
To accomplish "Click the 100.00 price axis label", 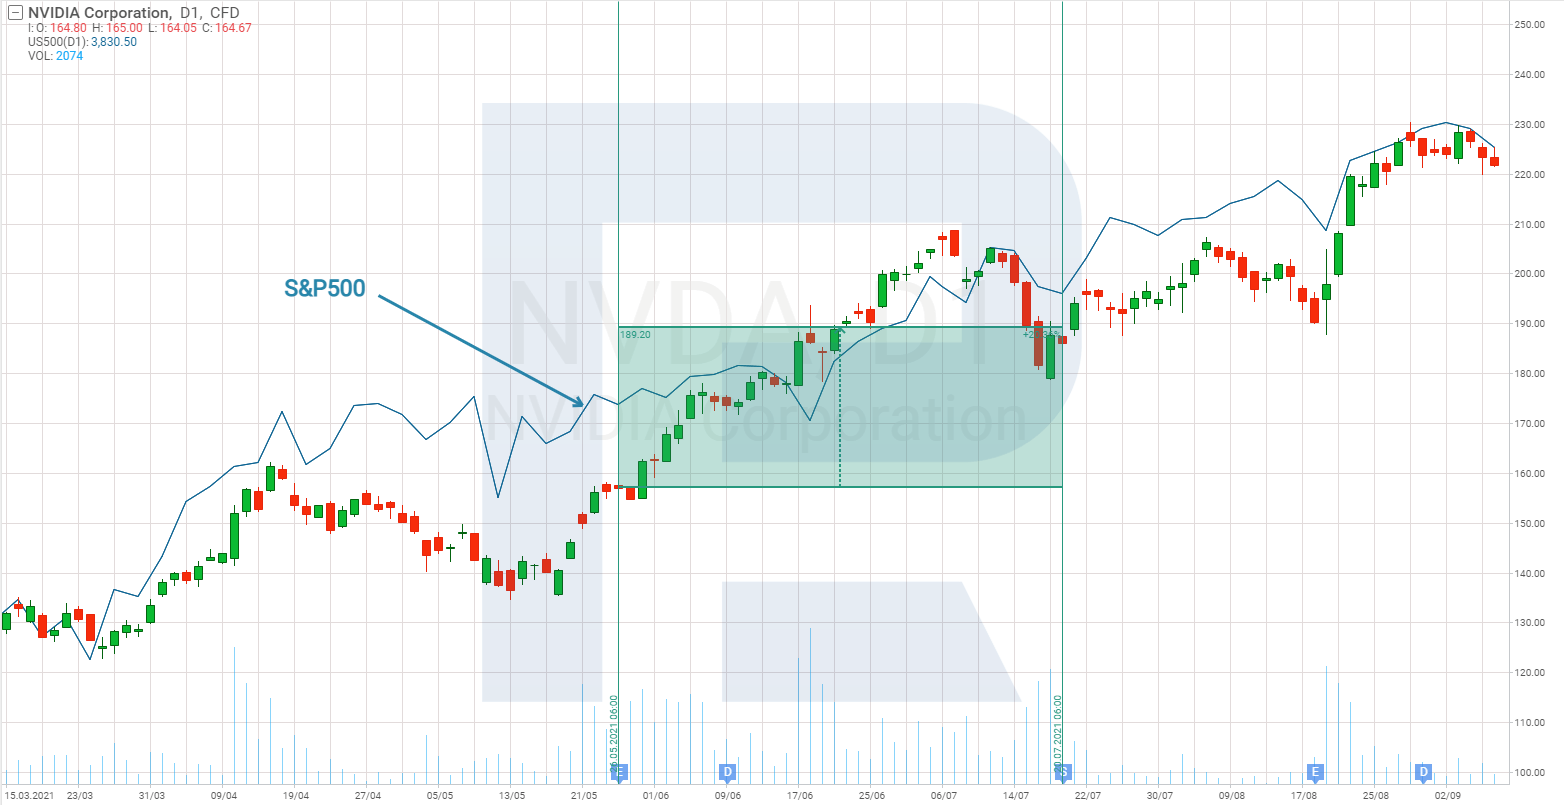I will [1531, 773].
